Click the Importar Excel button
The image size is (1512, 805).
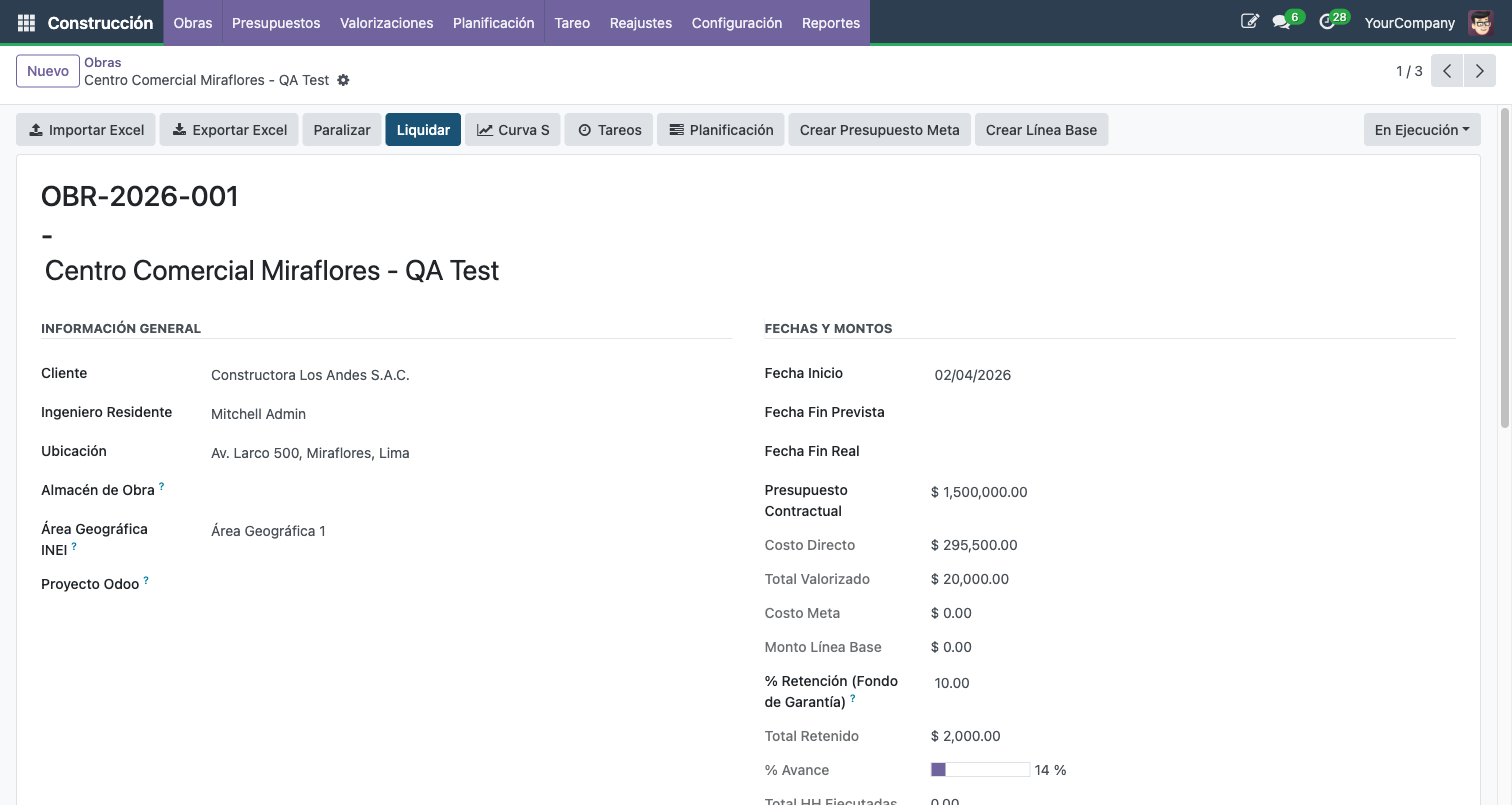point(86,130)
